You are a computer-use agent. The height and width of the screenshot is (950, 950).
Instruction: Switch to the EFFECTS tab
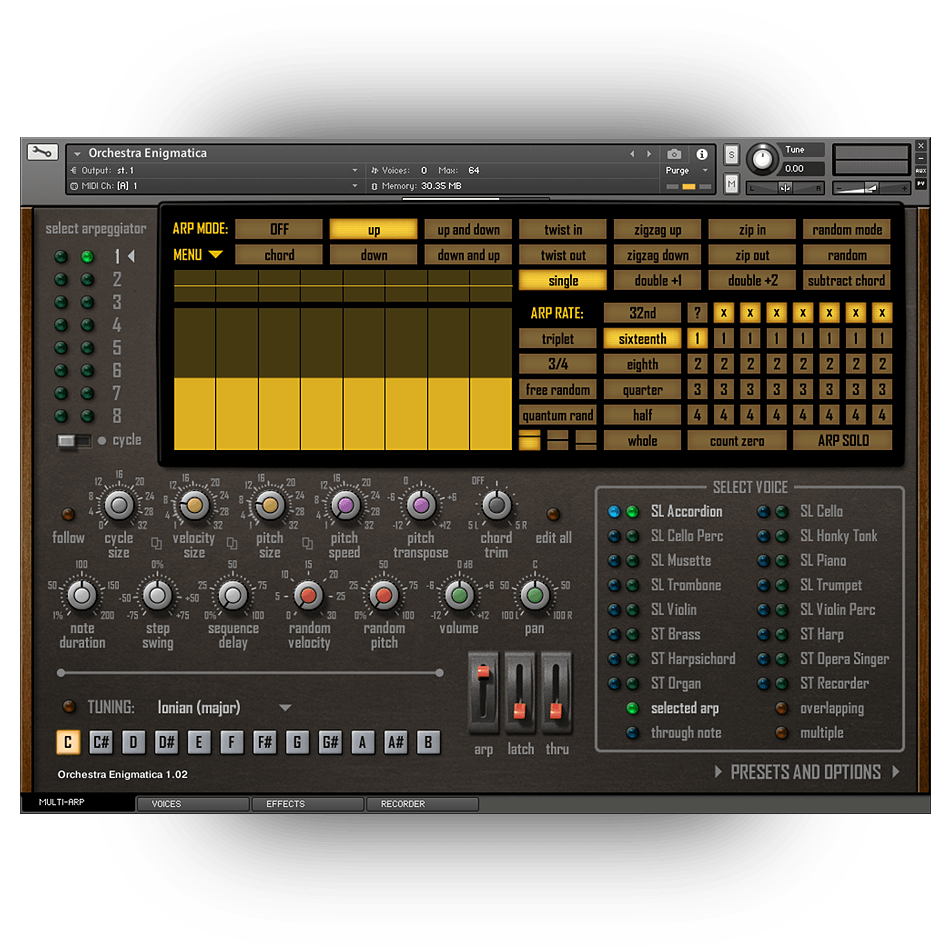308,804
